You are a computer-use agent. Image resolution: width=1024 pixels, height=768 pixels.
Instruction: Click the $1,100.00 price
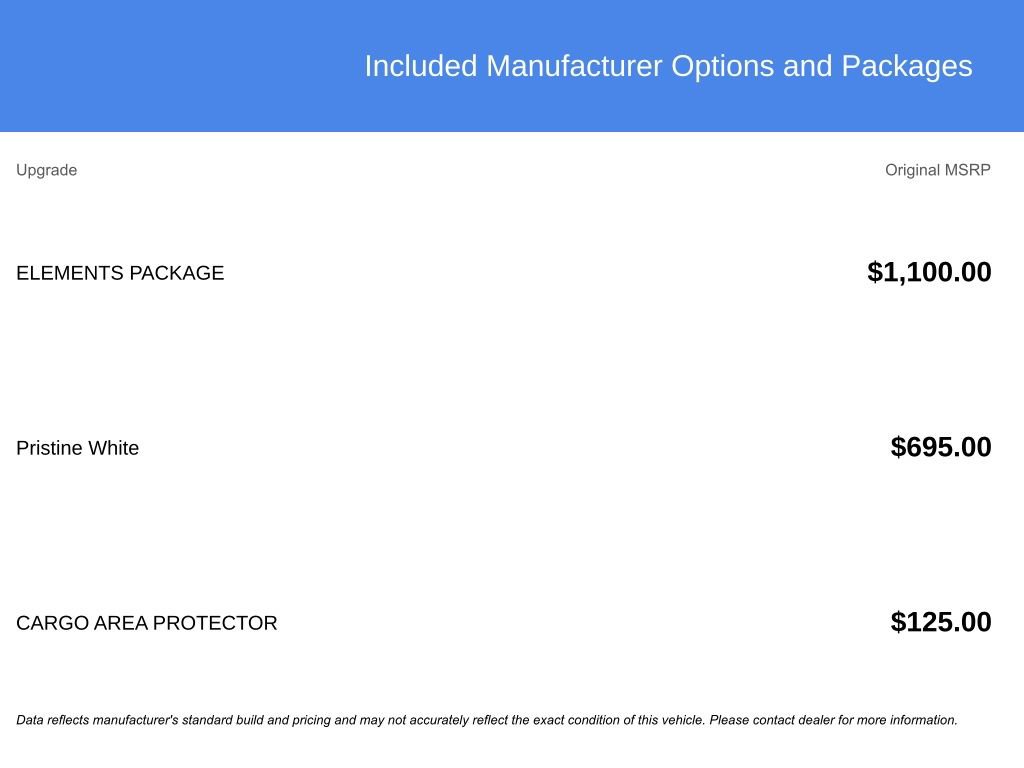(x=929, y=272)
